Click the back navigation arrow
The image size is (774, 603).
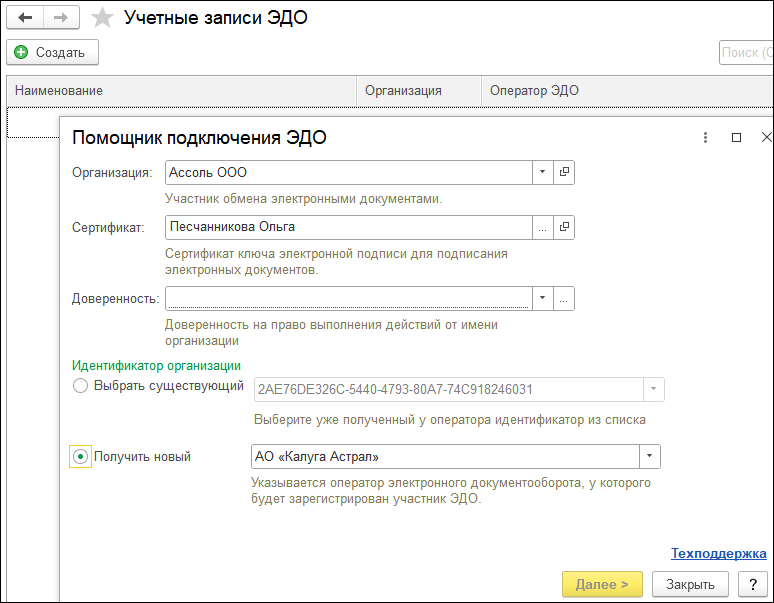[x=26, y=18]
